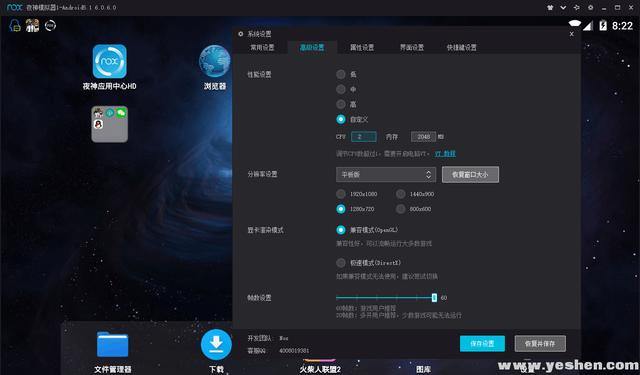Select the 中 performance option
Viewport: 640px width, 375px height.
tap(341, 89)
